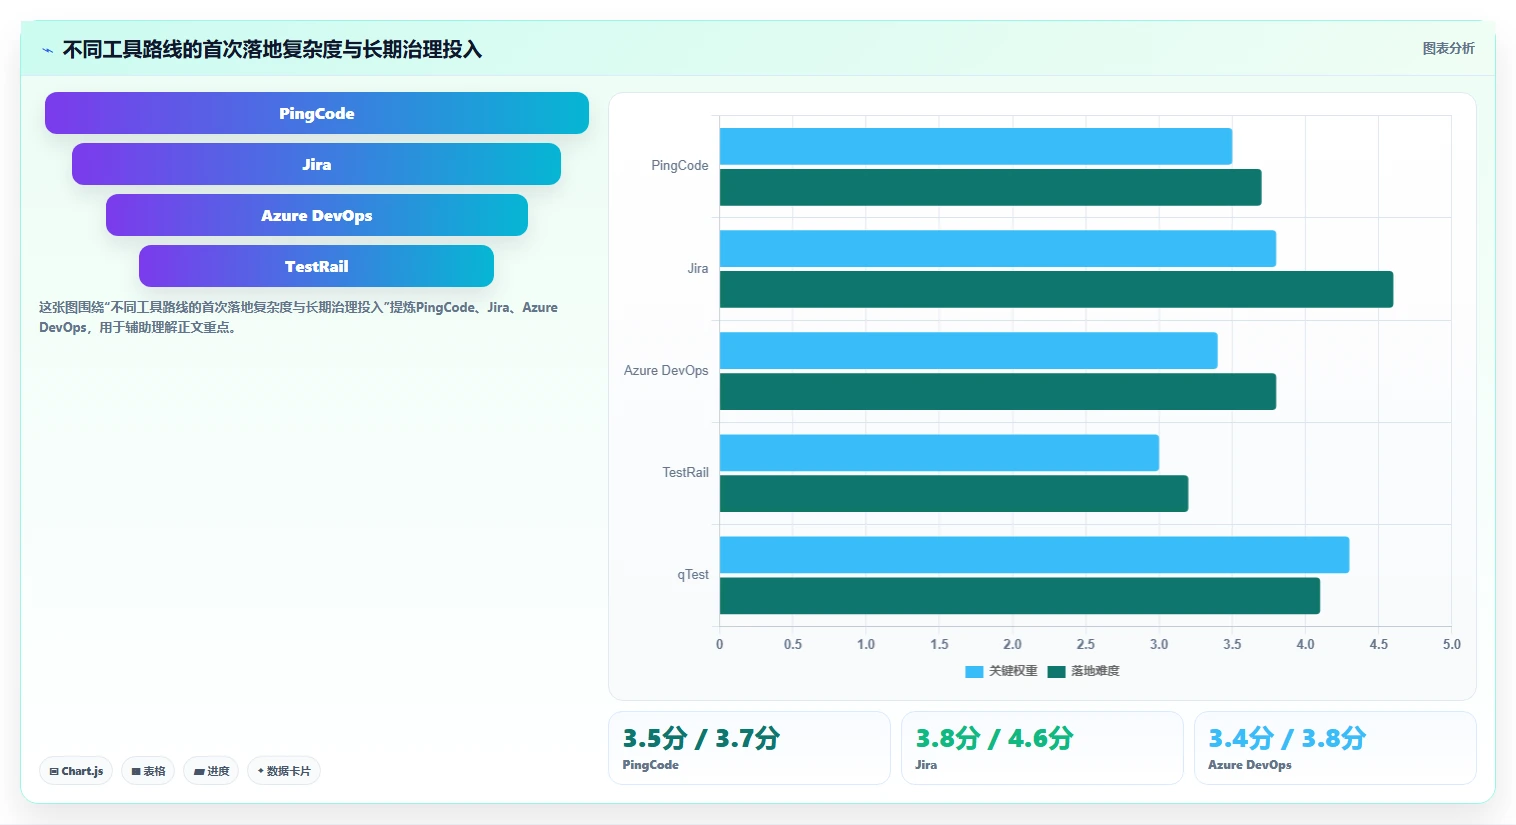Click the Jira y-axis label
The height and width of the screenshot is (825, 1516).
coord(697,269)
